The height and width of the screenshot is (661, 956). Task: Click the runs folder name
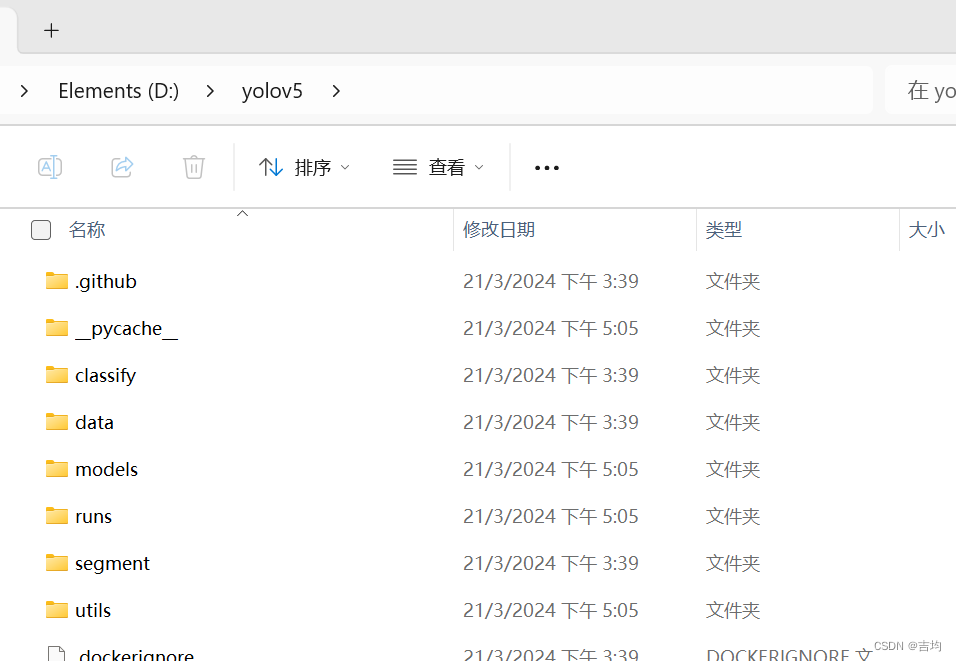click(x=93, y=516)
